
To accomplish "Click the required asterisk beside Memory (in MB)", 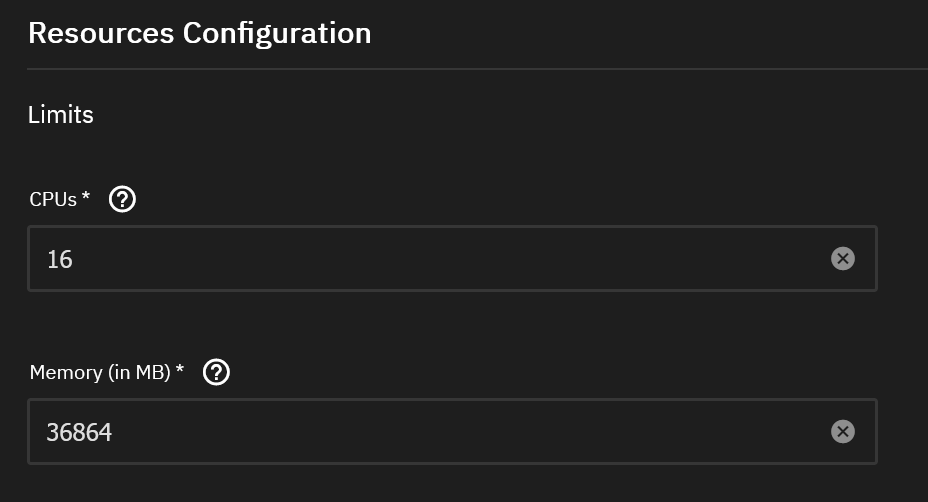I will [x=180, y=371].
